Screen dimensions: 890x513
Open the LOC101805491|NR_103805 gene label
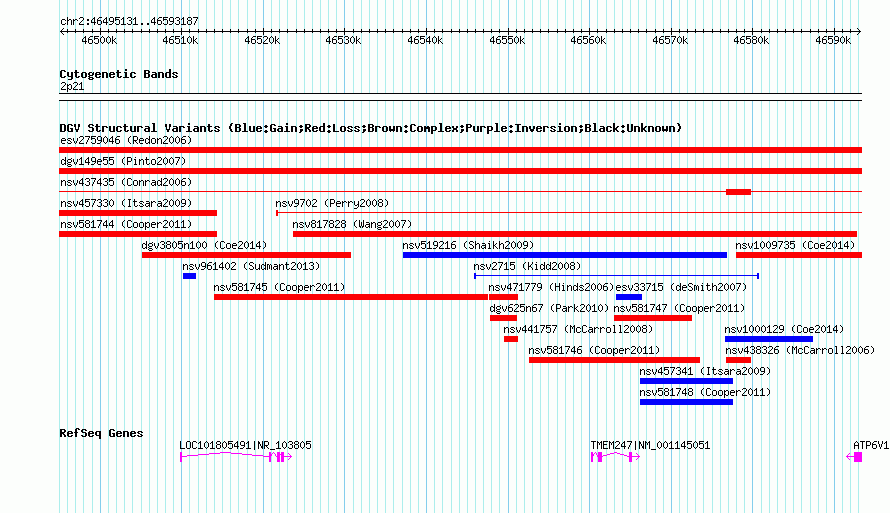pyautogui.click(x=245, y=445)
